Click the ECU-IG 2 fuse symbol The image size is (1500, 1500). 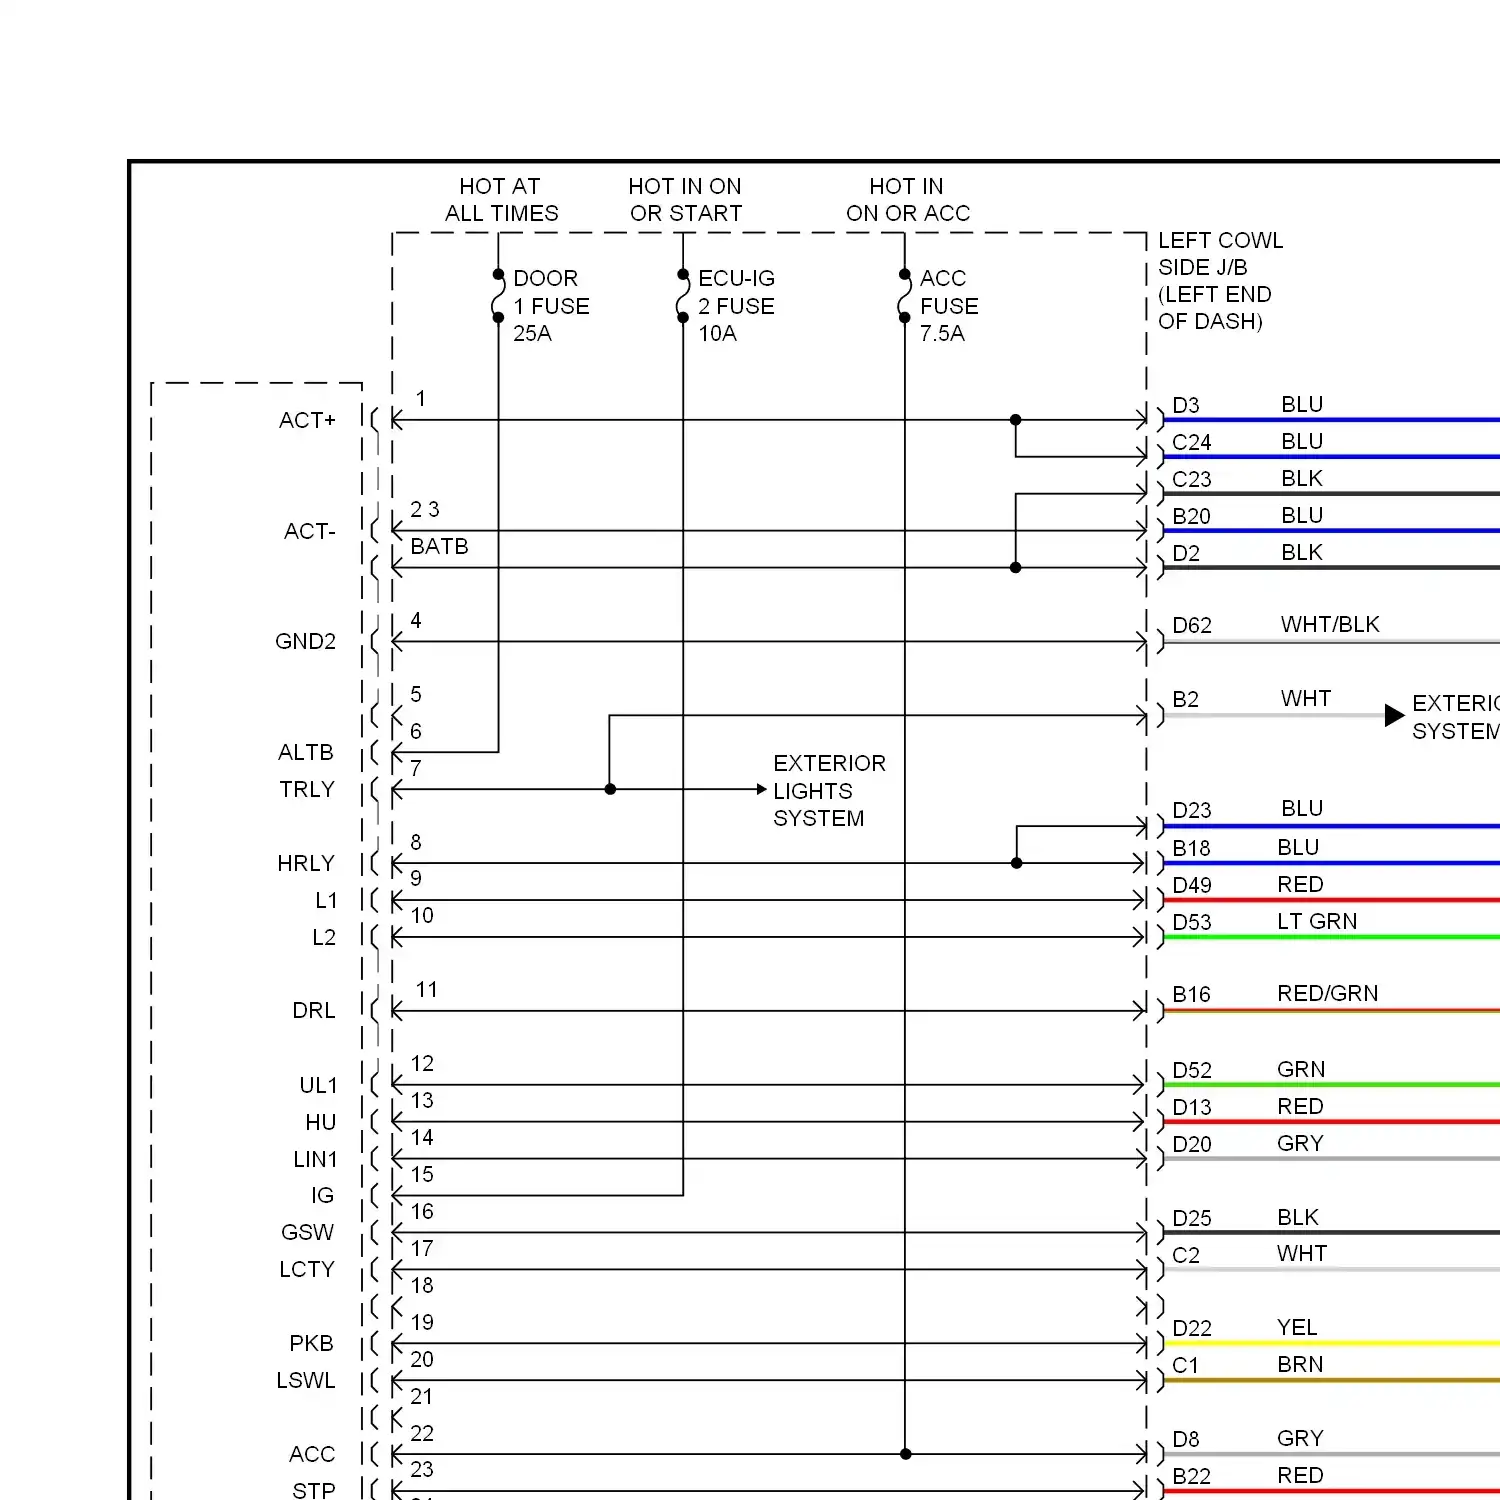pos(683,296)
